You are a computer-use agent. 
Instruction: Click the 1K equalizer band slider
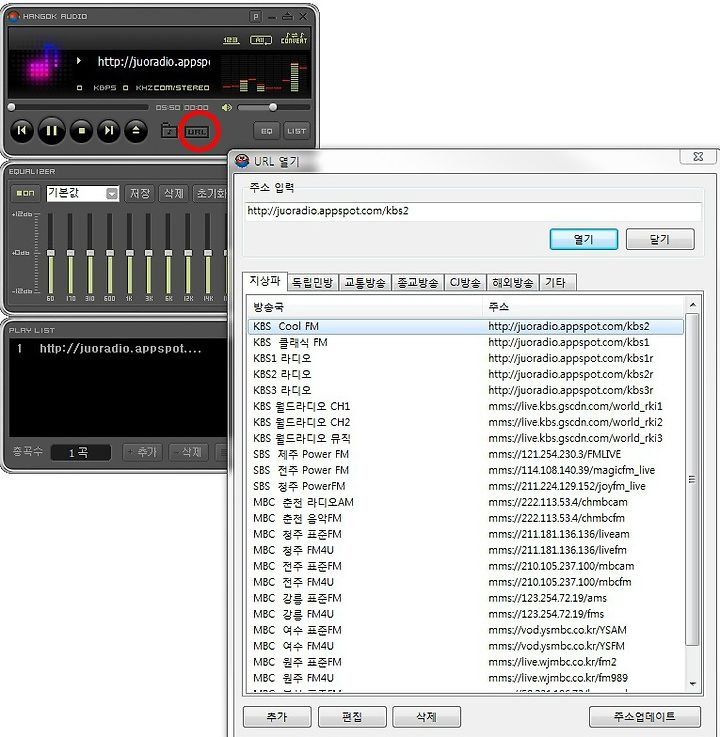pyautogui.click(x=129, y=253)
